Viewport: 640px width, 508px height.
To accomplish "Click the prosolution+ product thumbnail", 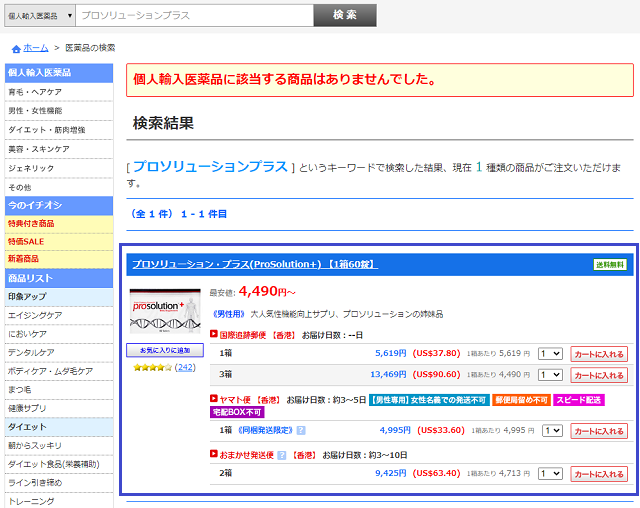I will pos(165,311).
